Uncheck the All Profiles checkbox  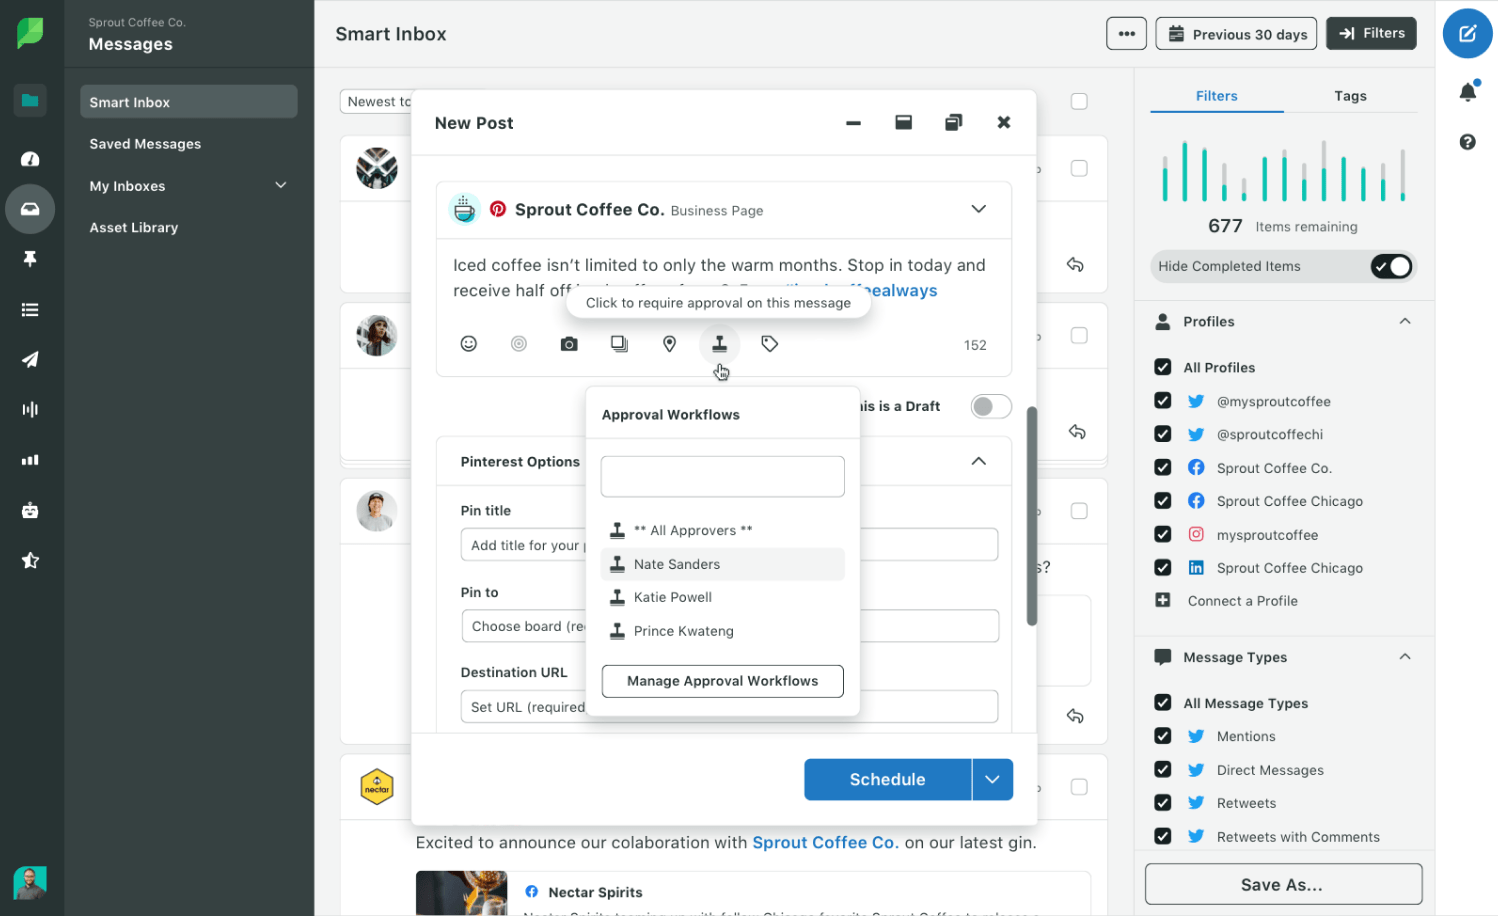tap(1163, 367)
